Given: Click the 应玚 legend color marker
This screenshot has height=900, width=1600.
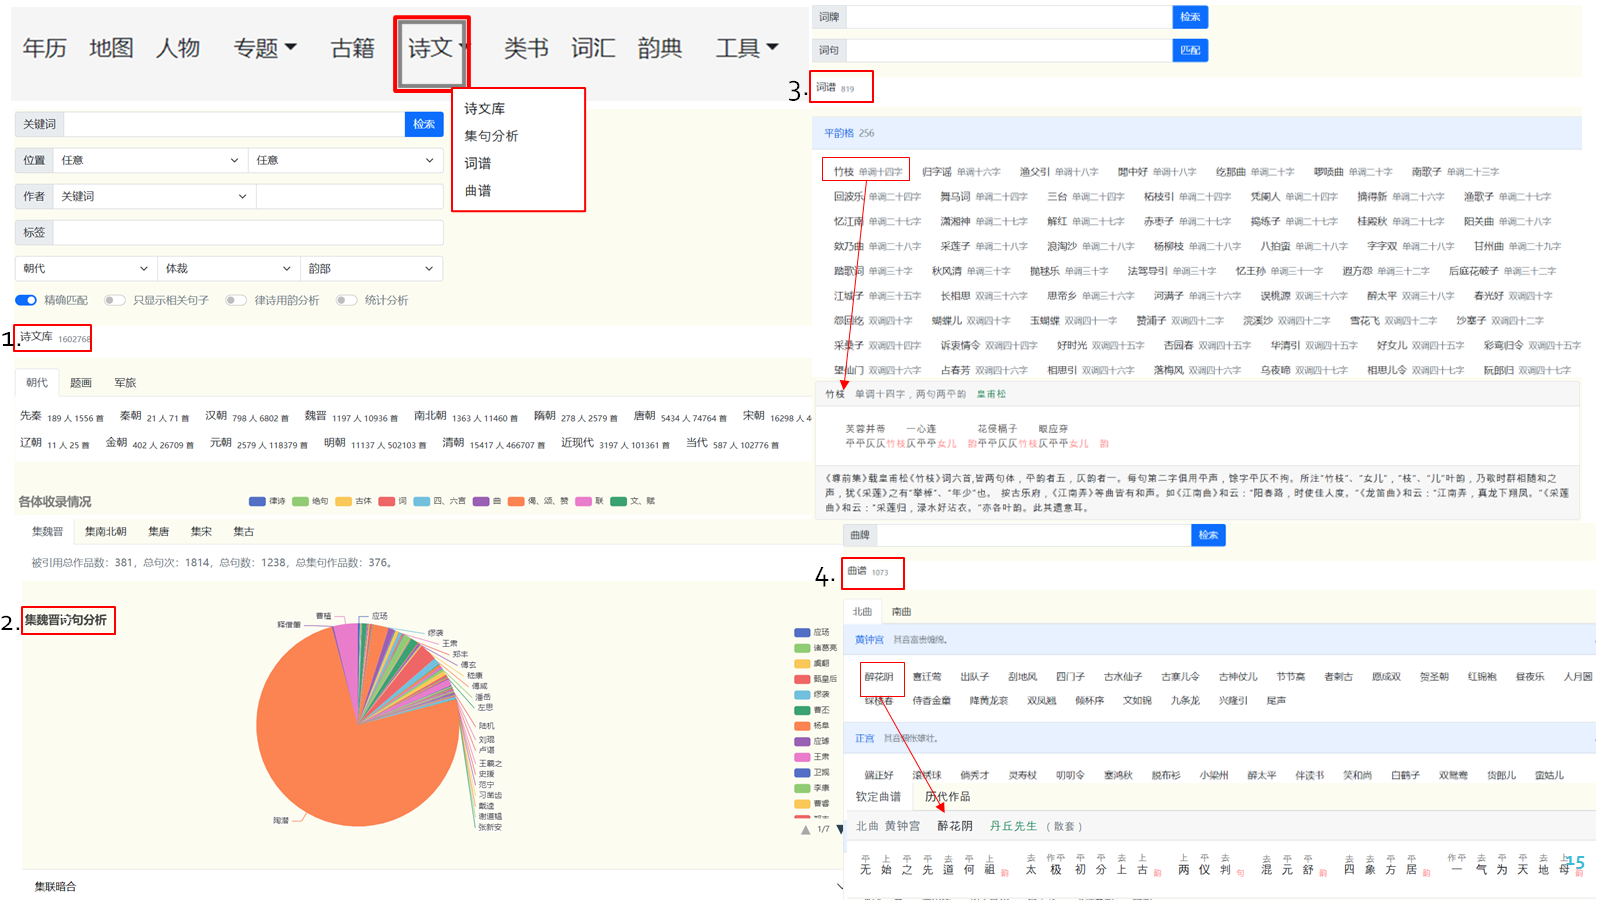Looking at the screenshot, I should [x=802, y=632].
